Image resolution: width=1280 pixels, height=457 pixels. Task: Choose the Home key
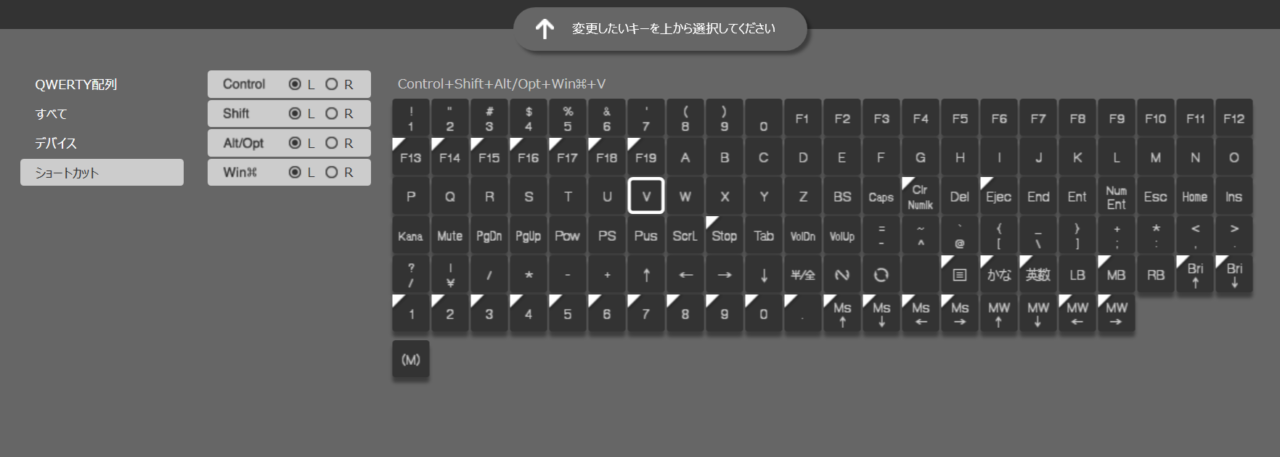tap(1195, 197)
